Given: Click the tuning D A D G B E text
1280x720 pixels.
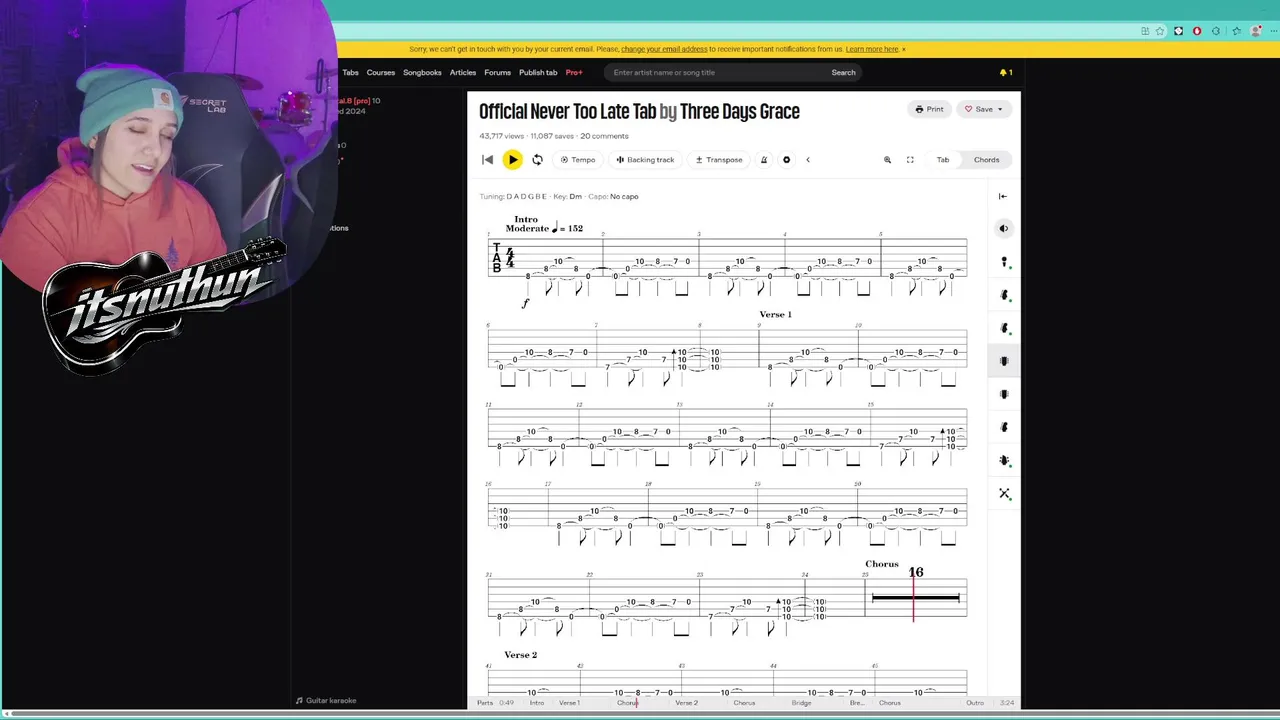Looking at the screenshot, I should pos(526,196).
